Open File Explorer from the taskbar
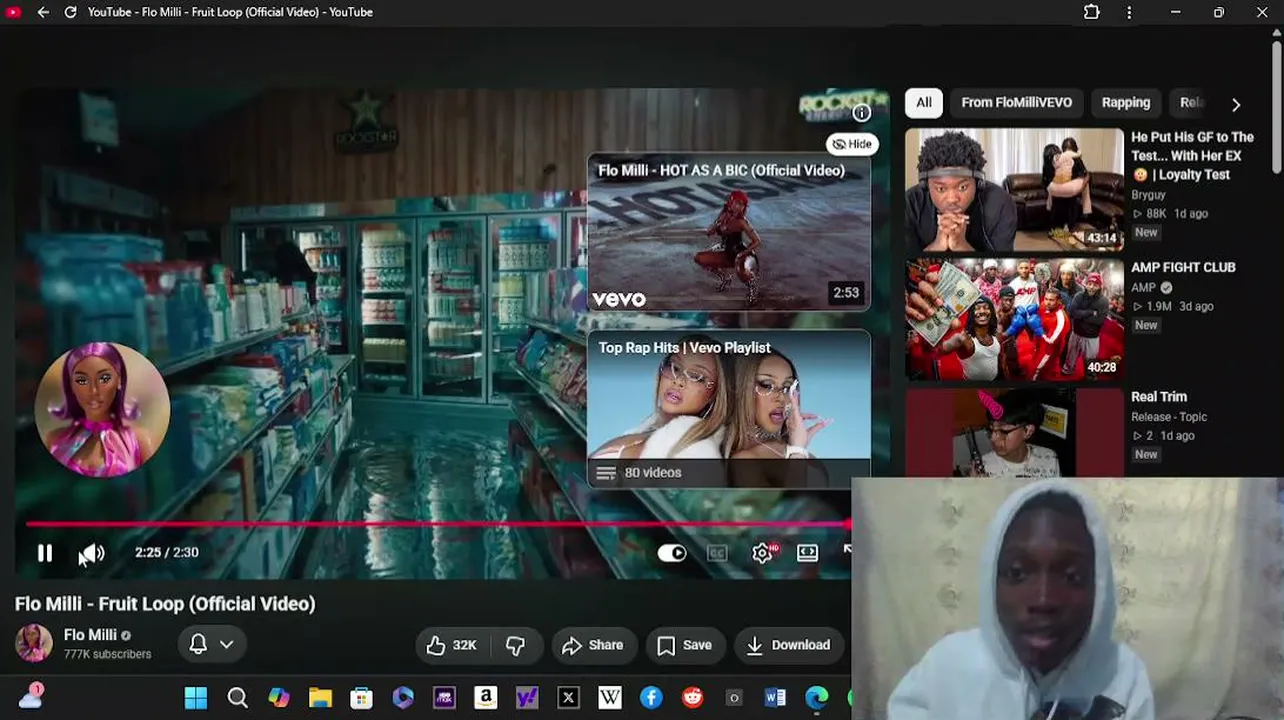Screen dimensions: 1284x720 coord(320,698)
